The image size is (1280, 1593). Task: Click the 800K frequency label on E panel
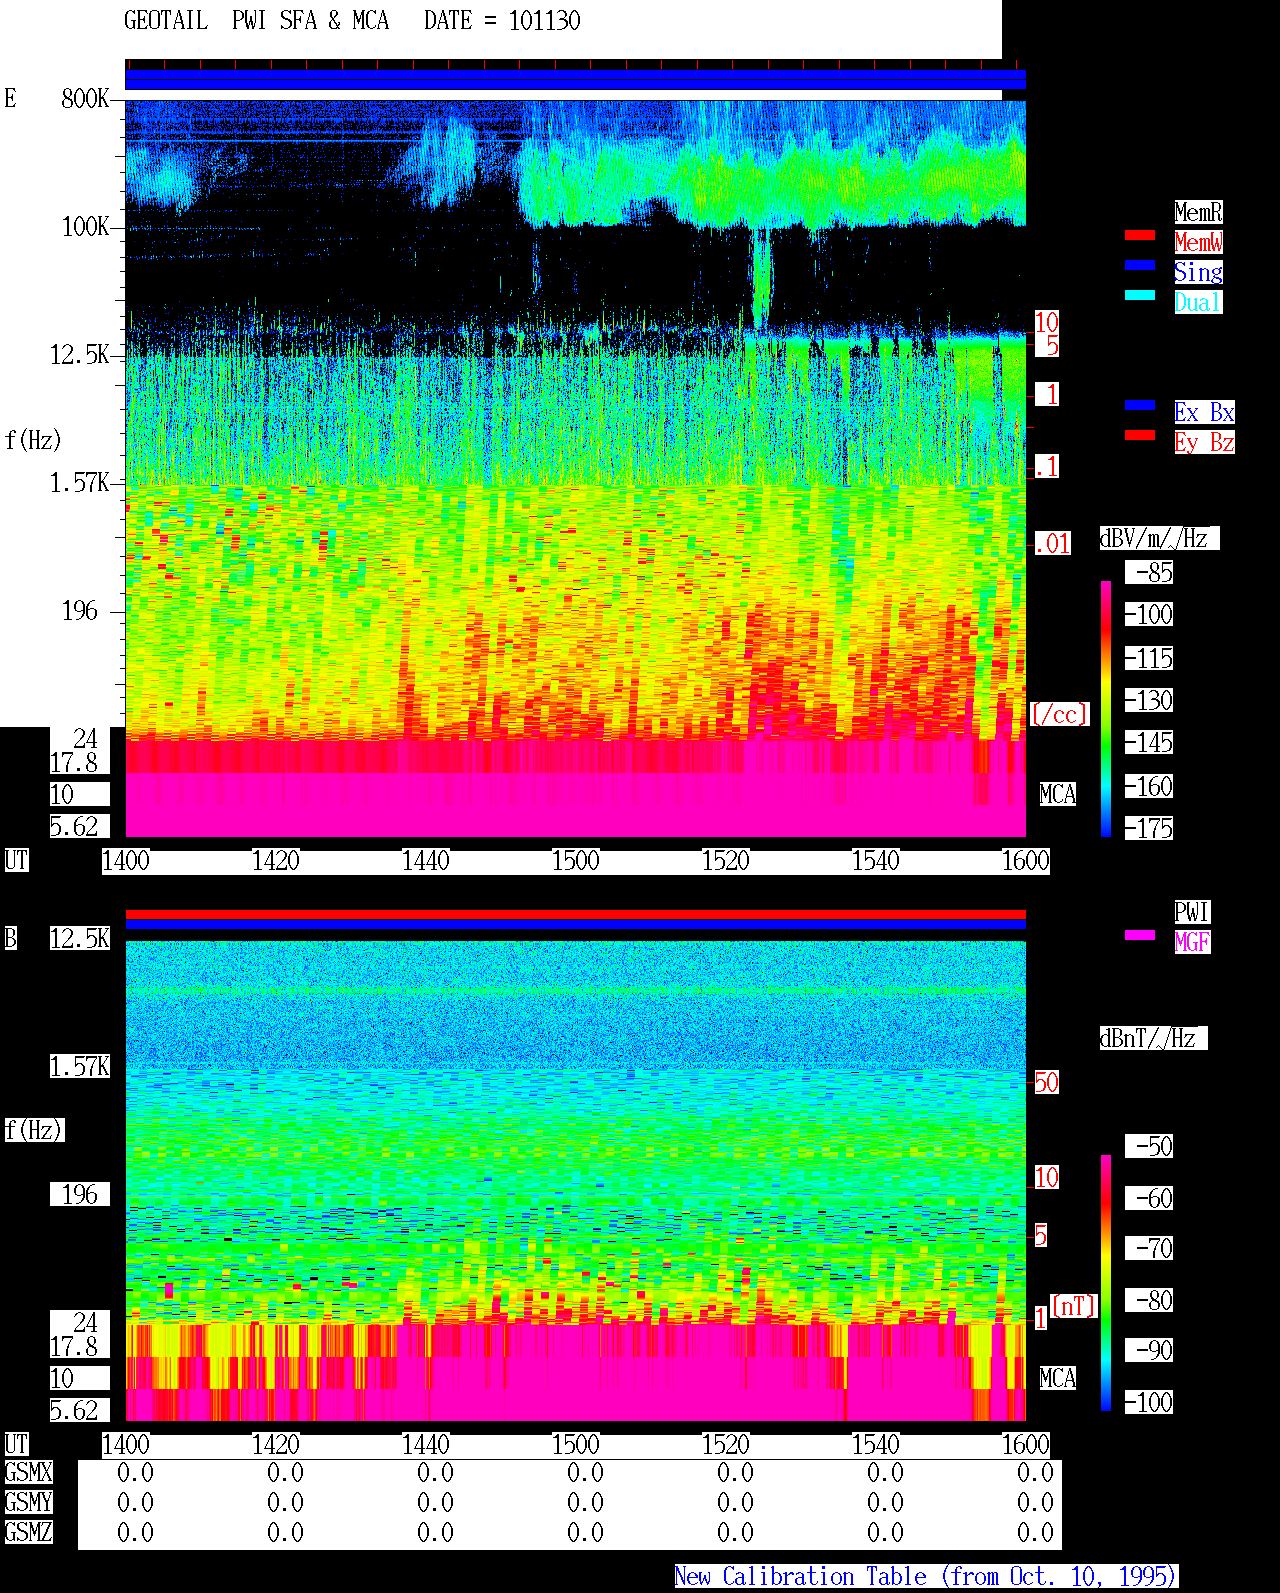pos(85,99)
